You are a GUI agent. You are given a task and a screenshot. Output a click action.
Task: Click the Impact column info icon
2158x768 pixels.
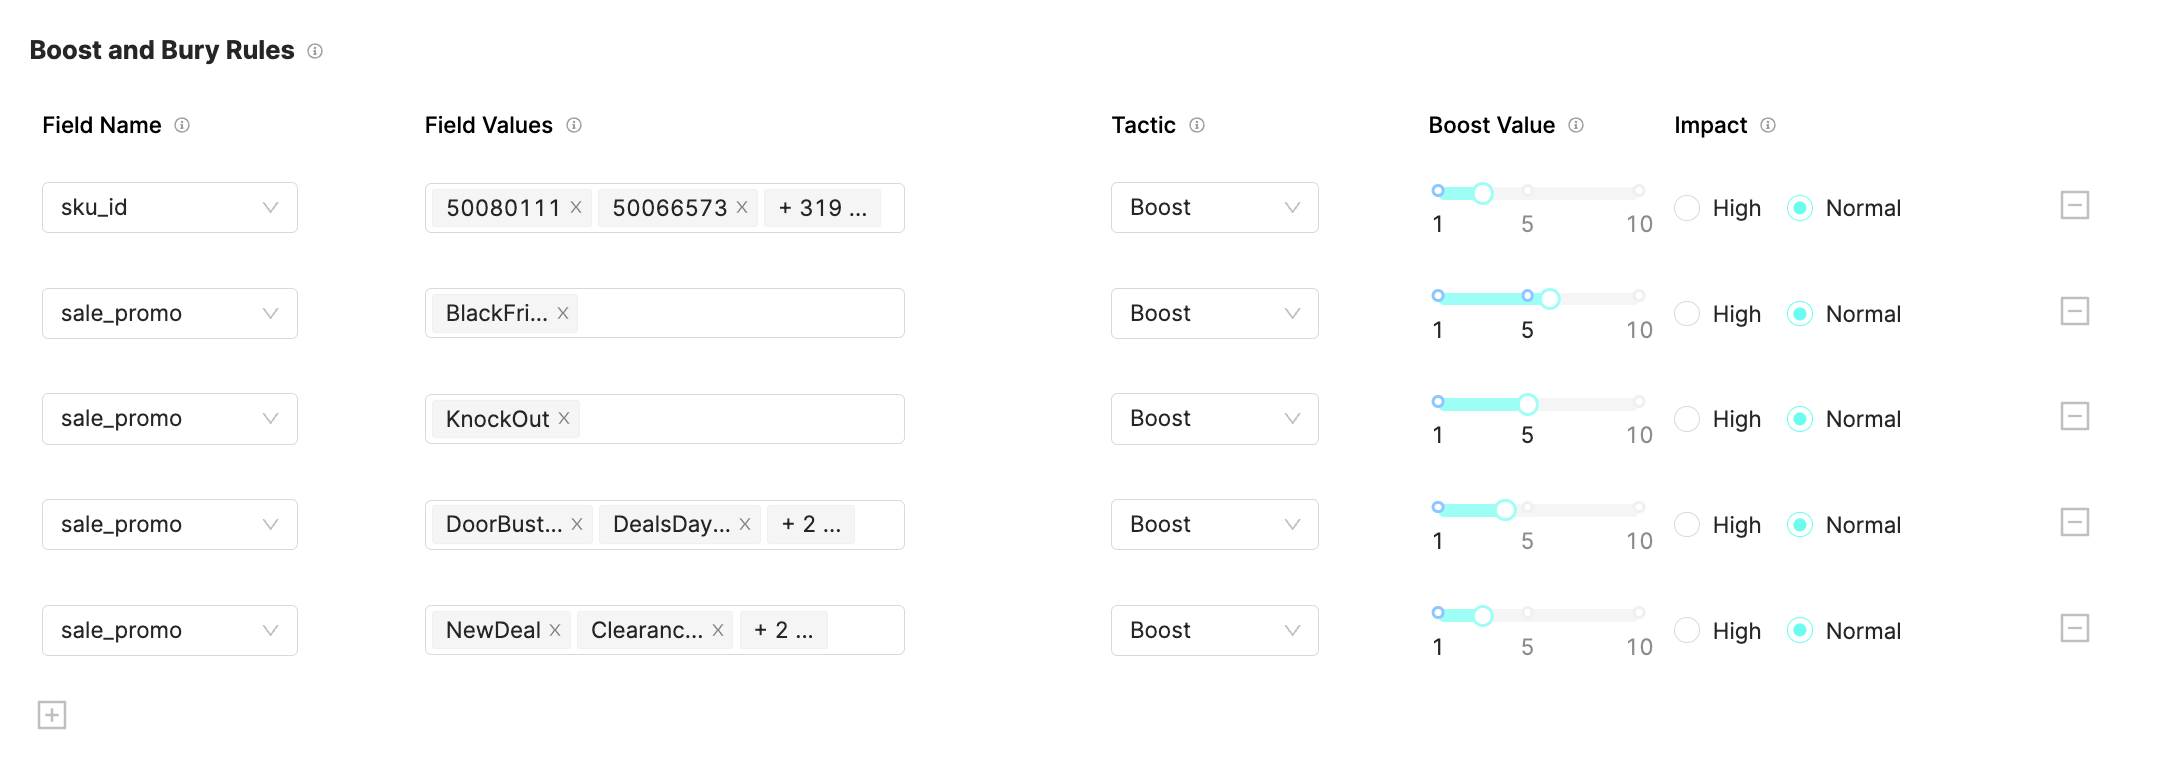point(1768,125)
